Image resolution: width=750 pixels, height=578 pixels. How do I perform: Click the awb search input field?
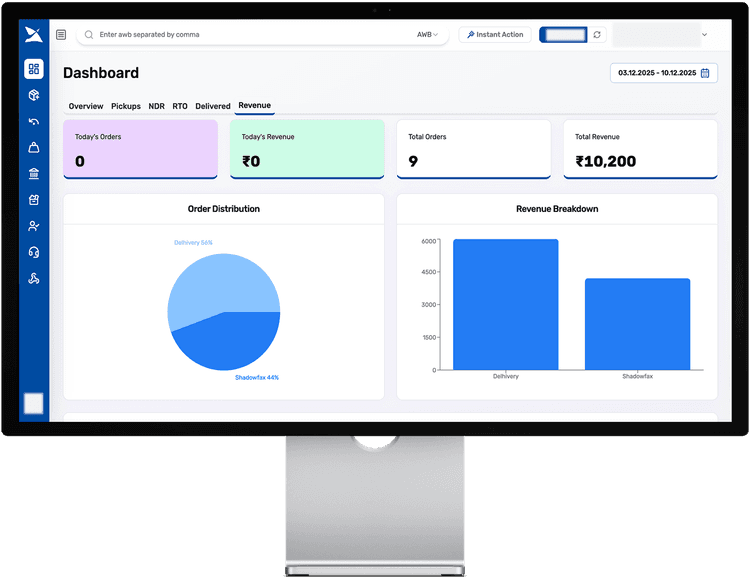coord(250,35)
